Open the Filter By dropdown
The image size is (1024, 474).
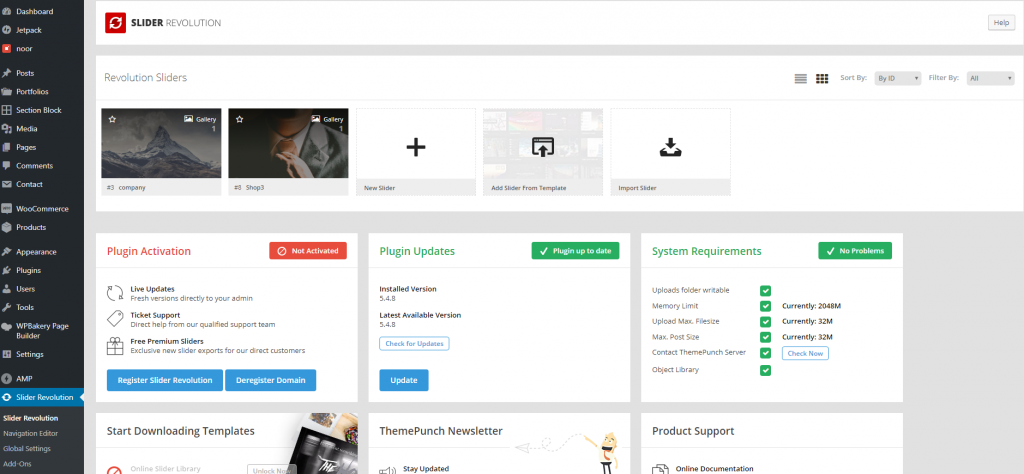(990, 78)
